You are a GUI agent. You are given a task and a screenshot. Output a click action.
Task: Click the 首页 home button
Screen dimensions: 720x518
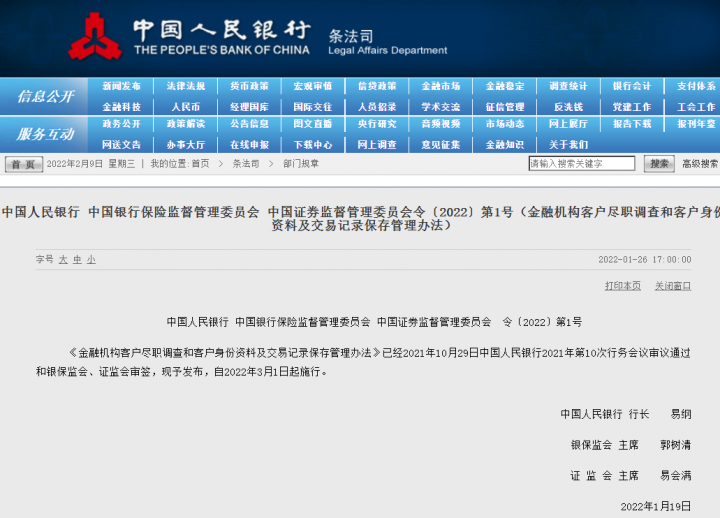point(24,164)
